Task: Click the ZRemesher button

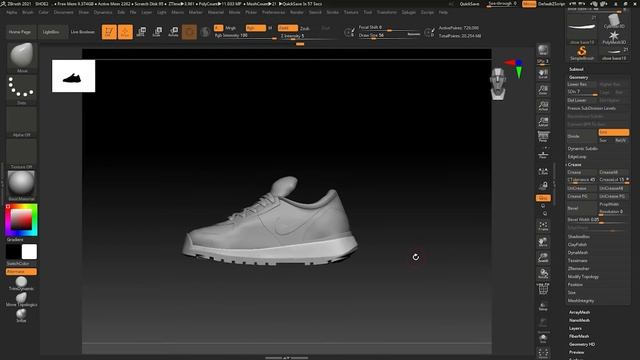Action: pyautogui.click(x=578, y=269)
